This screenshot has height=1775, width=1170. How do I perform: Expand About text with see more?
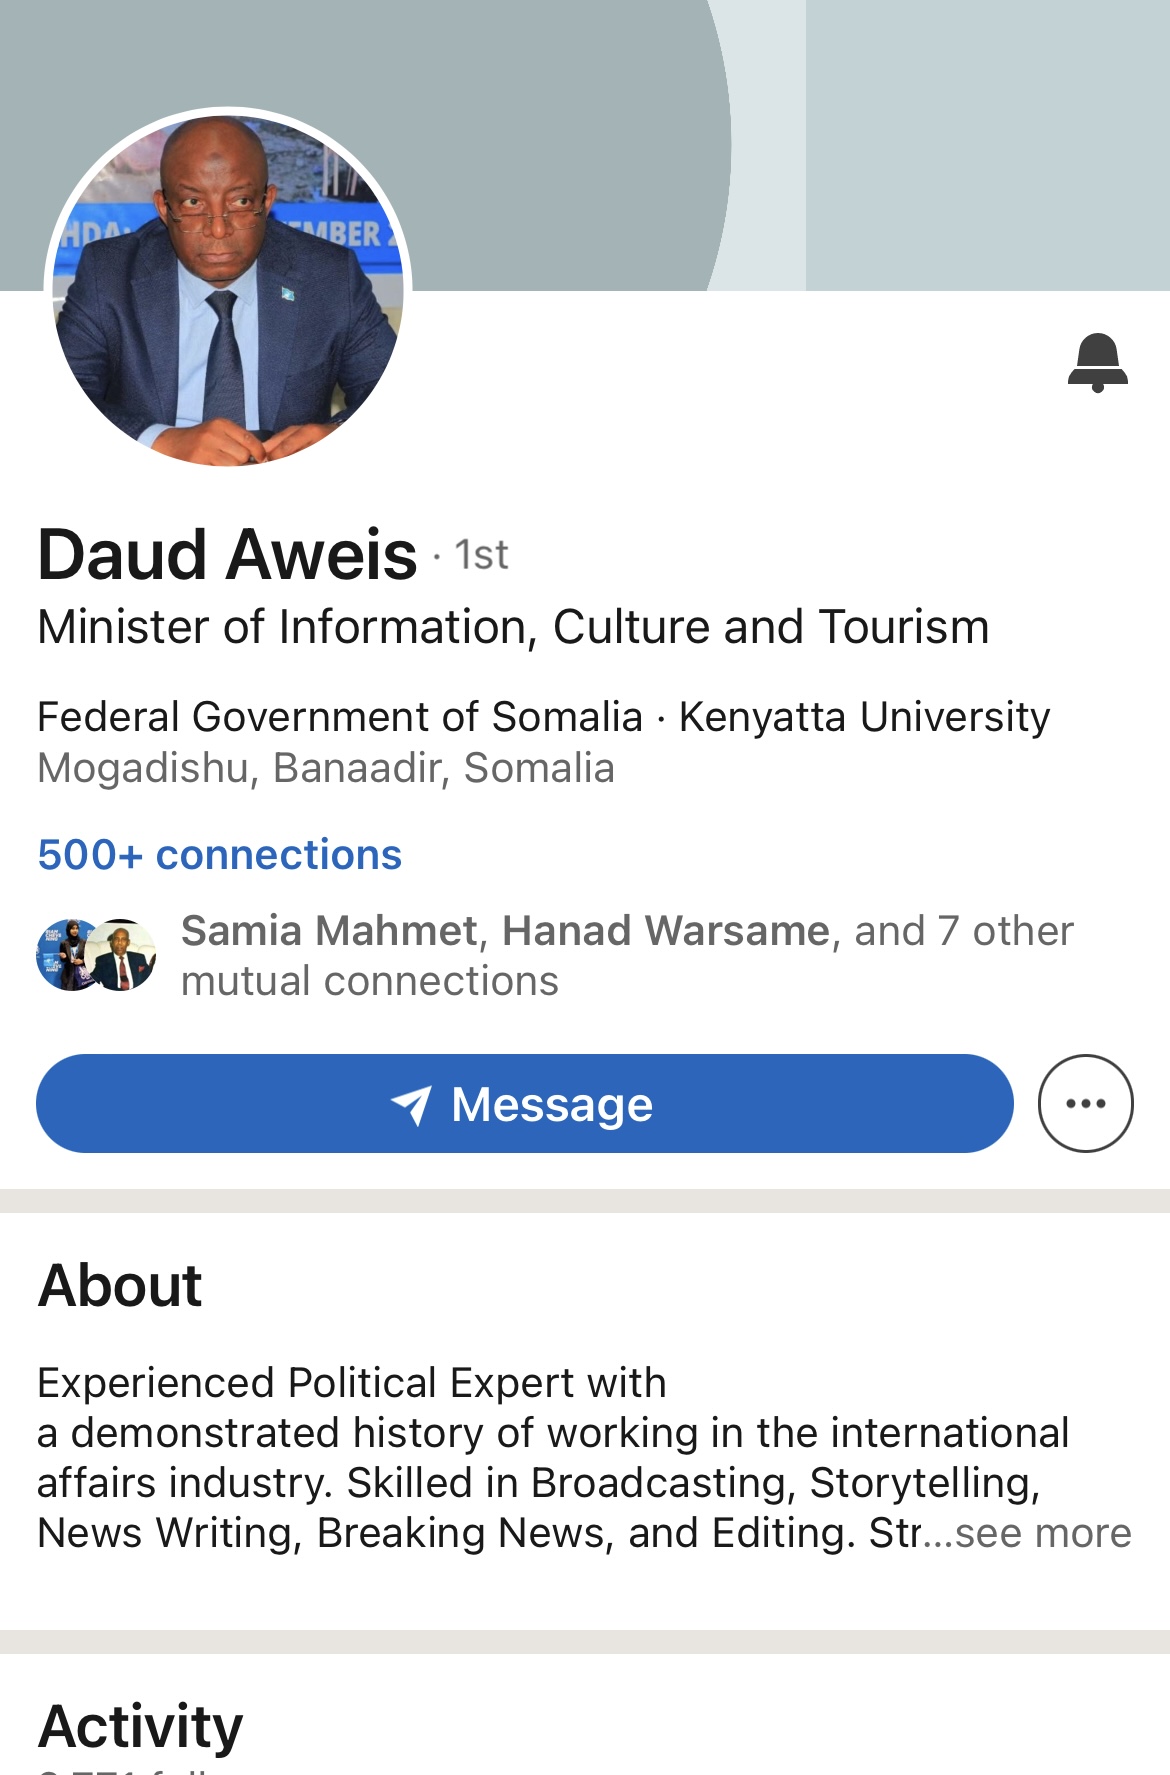(x=1043, y=1533)
